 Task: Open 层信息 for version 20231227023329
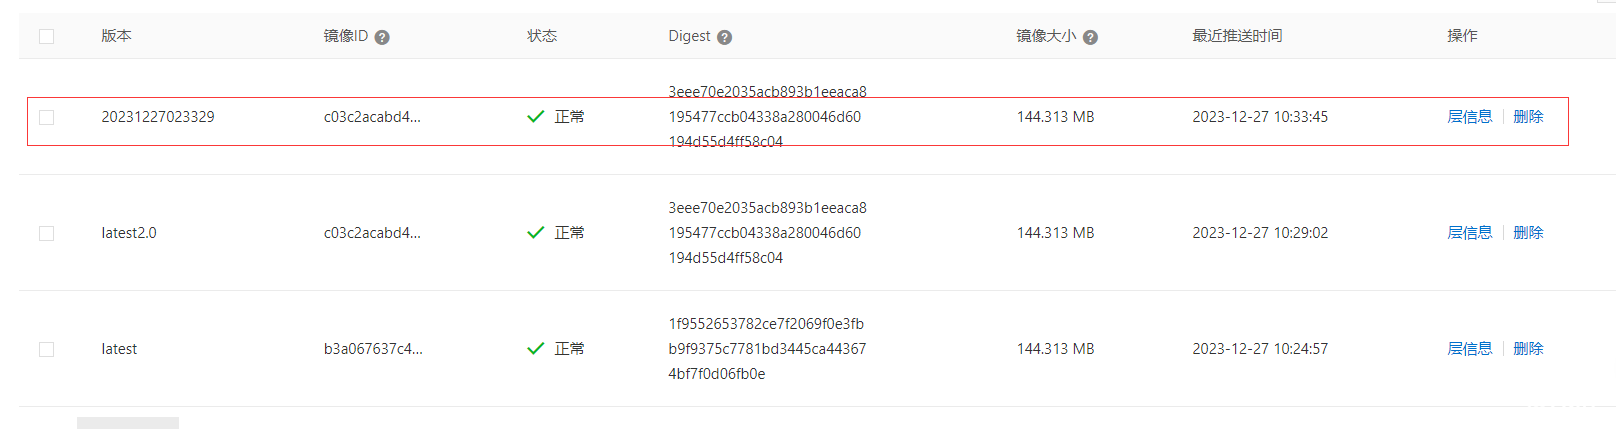tap(1469, 117)
